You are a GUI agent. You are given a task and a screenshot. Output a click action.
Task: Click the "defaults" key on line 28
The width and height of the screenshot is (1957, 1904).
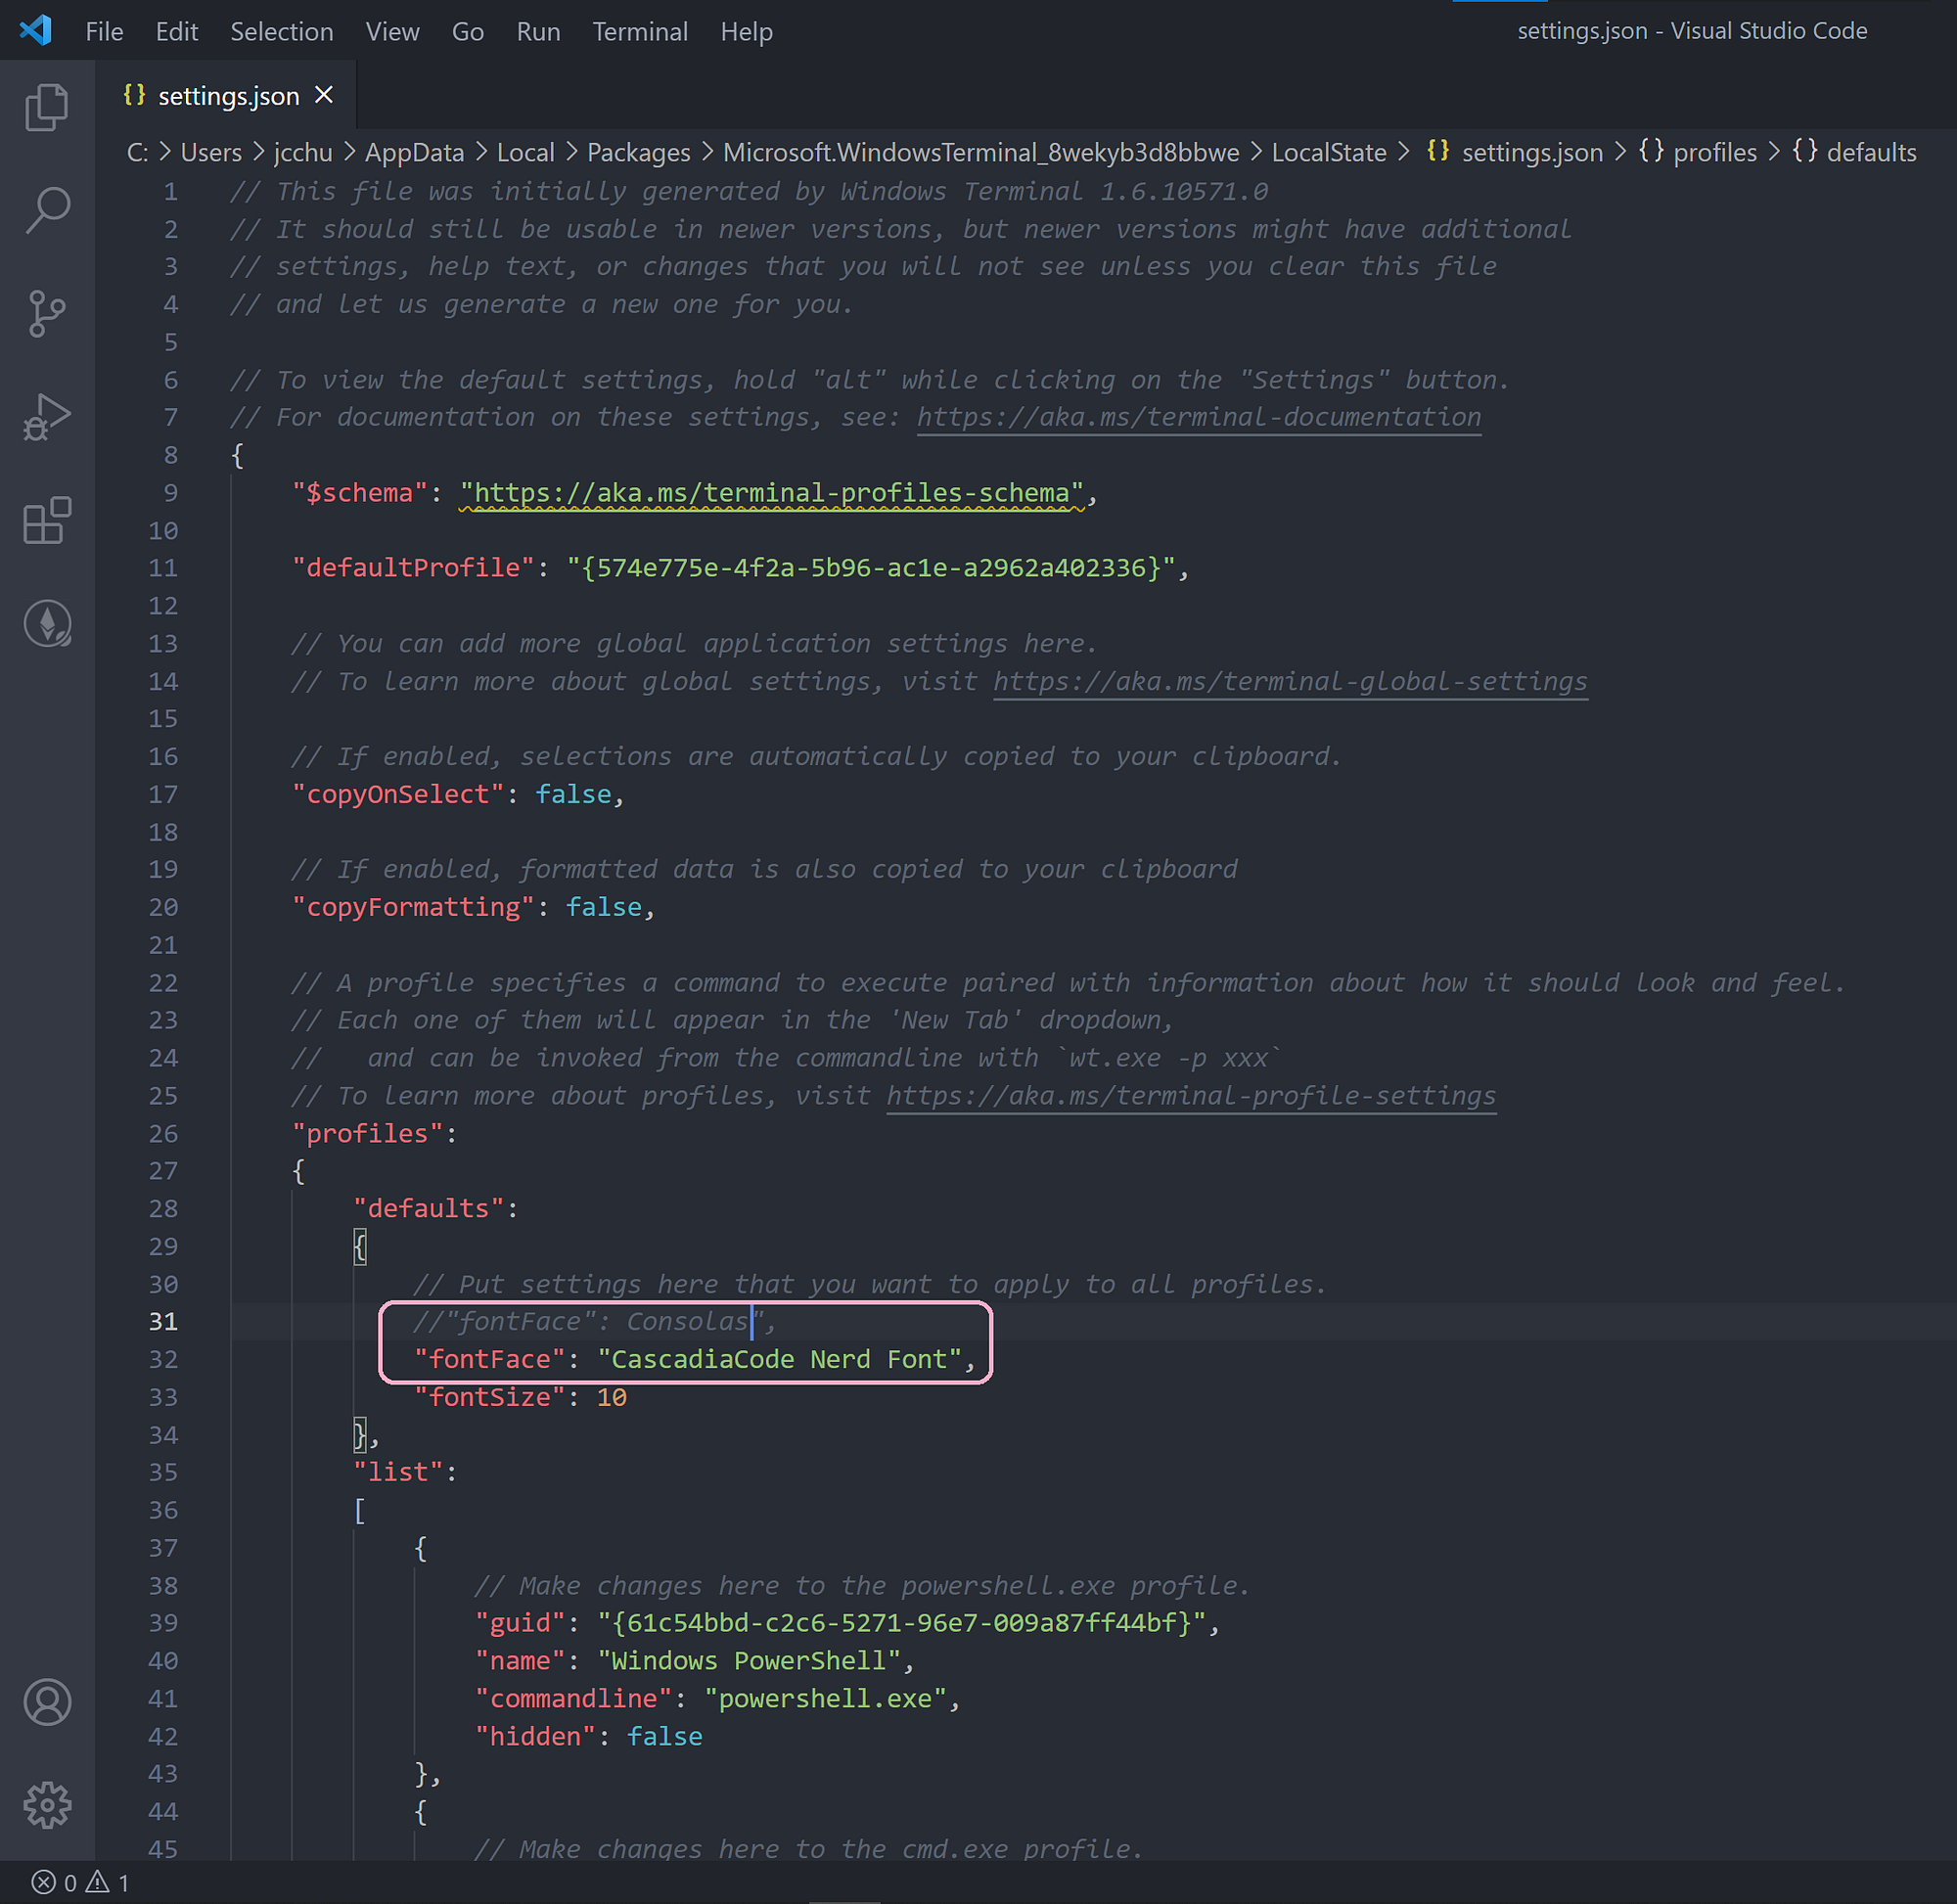pyautogui.click(x=428, y=1208)
